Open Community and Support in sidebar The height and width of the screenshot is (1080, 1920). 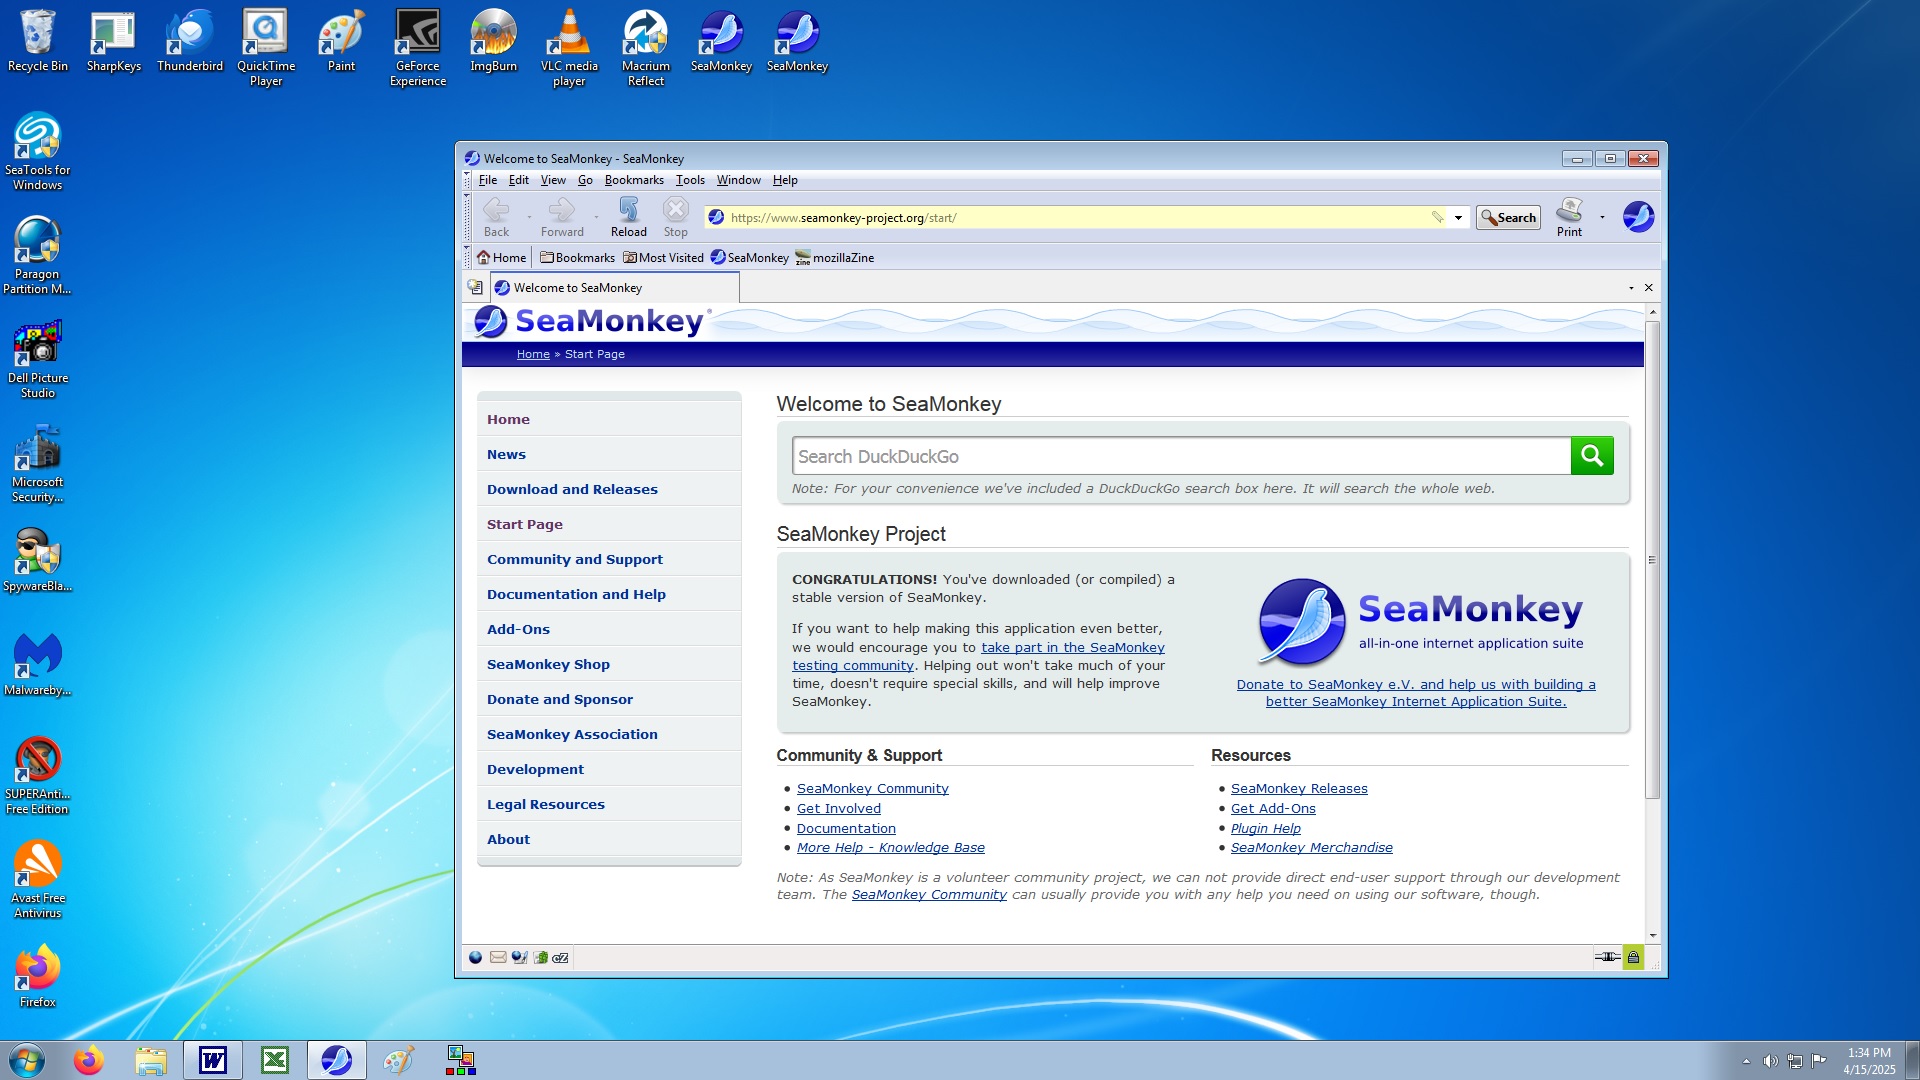574,559
